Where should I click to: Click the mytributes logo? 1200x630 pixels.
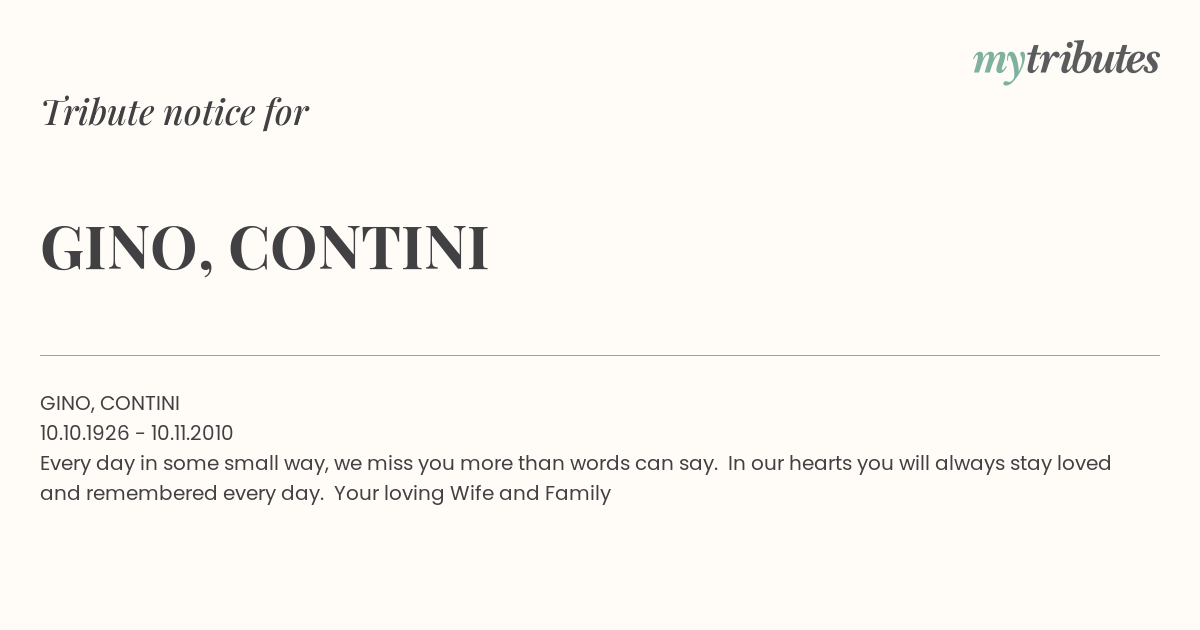1066,62
